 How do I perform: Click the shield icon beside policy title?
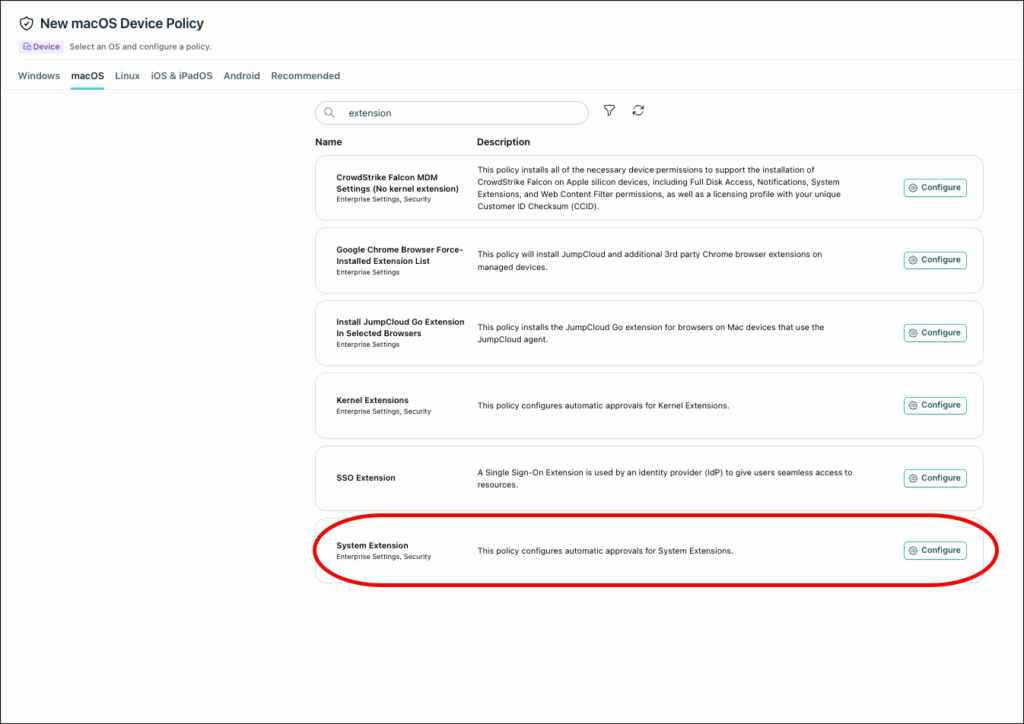pos(26,24)
